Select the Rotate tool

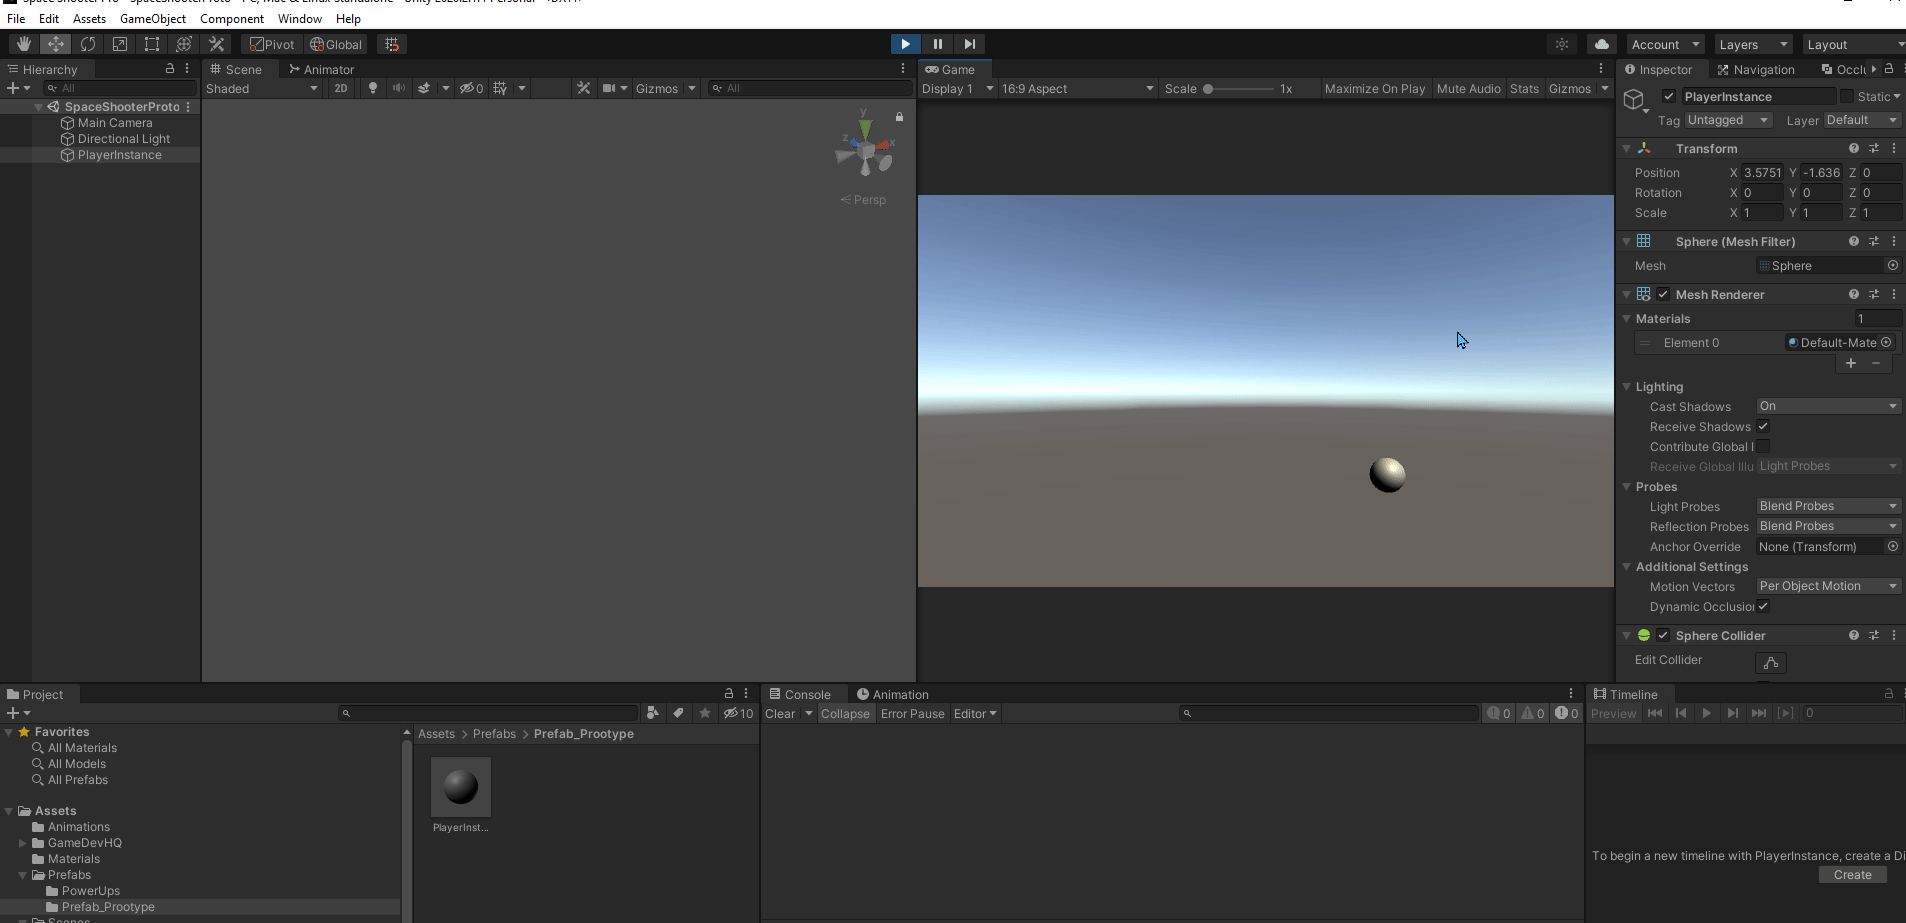(x=88, y=44)
